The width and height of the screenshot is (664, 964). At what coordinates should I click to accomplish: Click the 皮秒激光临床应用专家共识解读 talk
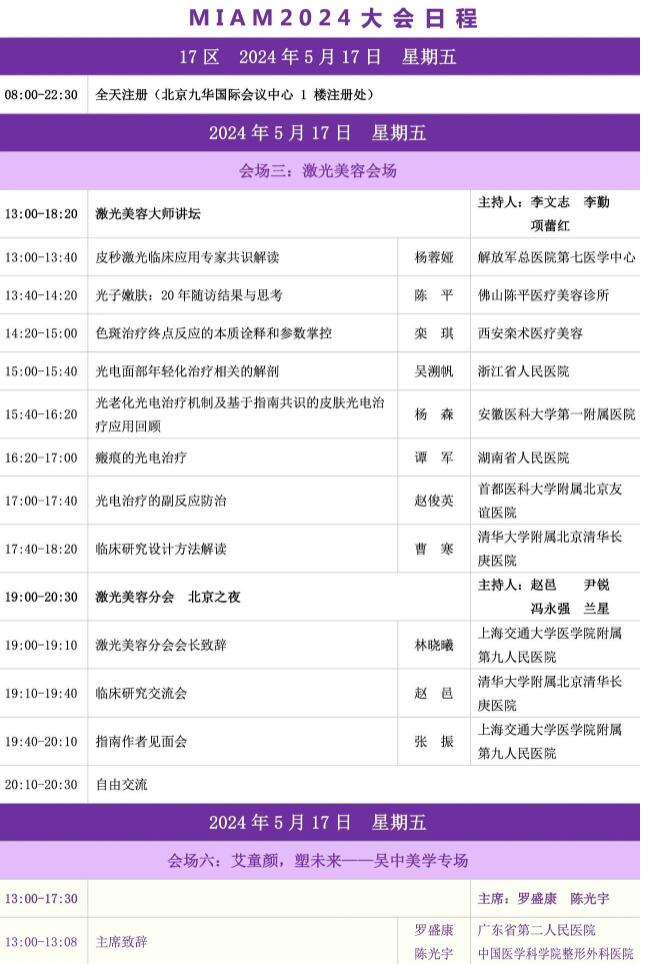pyautogui.click(x=187, y=257)
